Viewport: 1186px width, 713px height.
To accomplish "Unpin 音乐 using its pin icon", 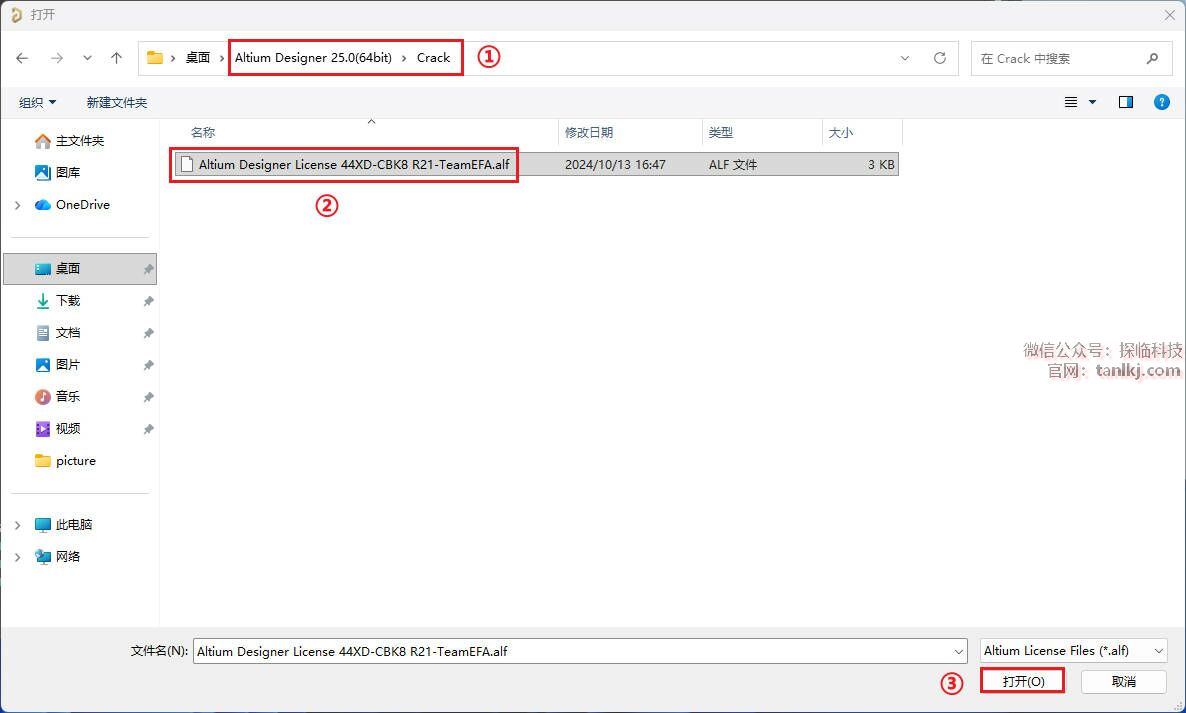I will point(148,397).
